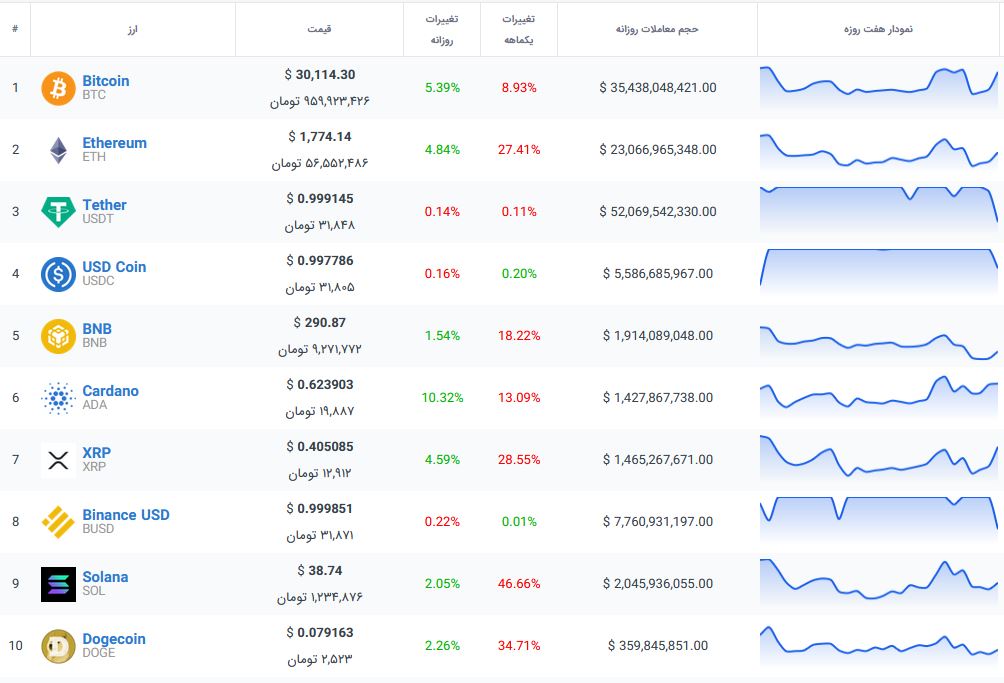Select Cardano price $ 0.623903
Screen dimensions: 1004x683
click(x=320, y=385)
